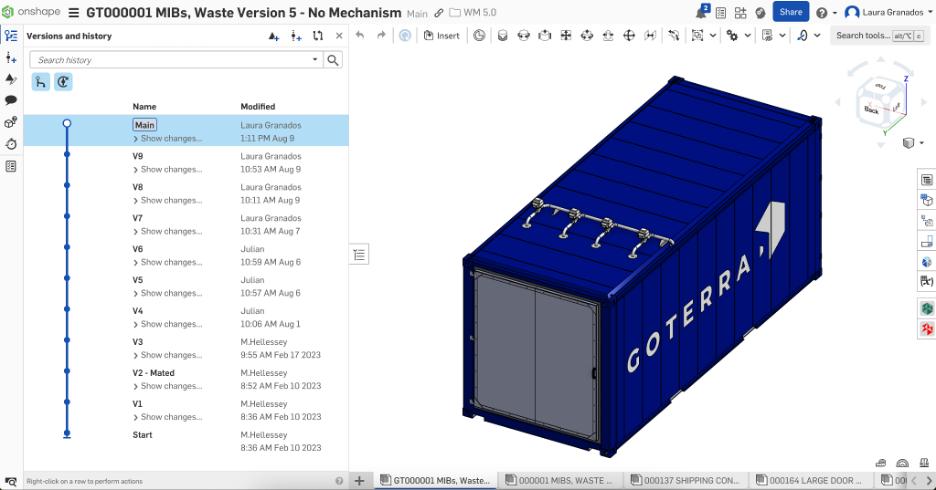Toggle the instance list panel button
Viewport: 936px width, 490px height.
[360, 254]
